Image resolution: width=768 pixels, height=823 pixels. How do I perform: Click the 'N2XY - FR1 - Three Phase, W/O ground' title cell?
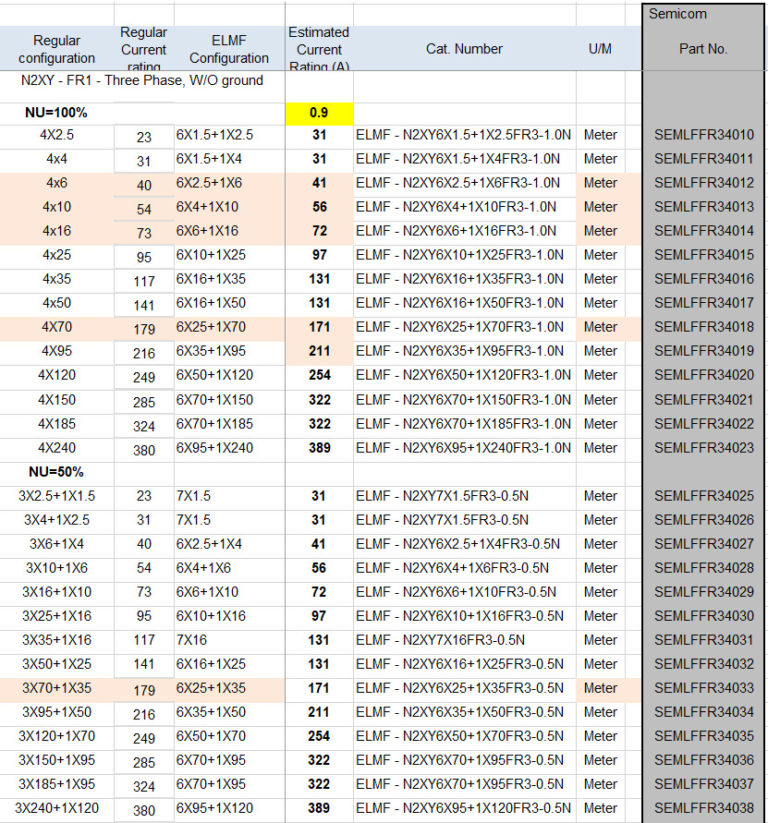point(142,80)
